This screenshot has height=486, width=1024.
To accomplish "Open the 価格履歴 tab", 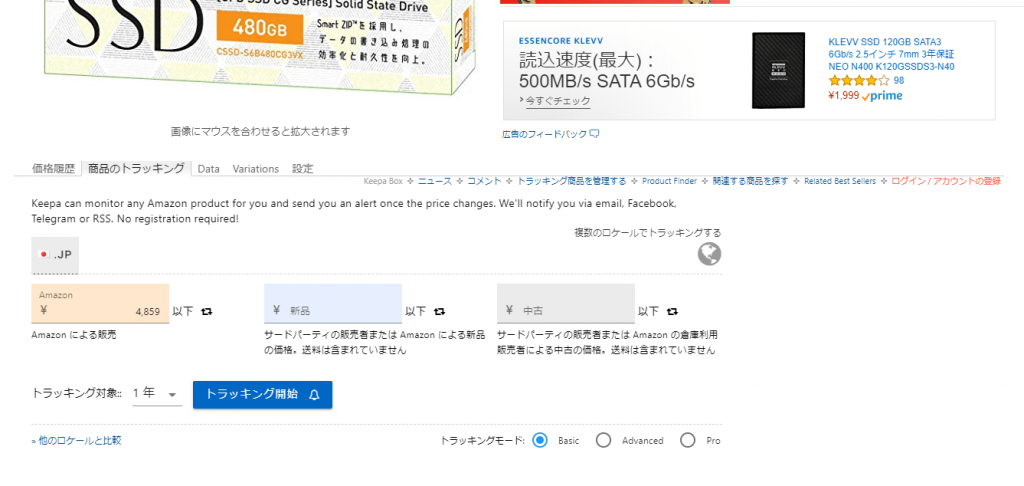I will tap(54, 169).
